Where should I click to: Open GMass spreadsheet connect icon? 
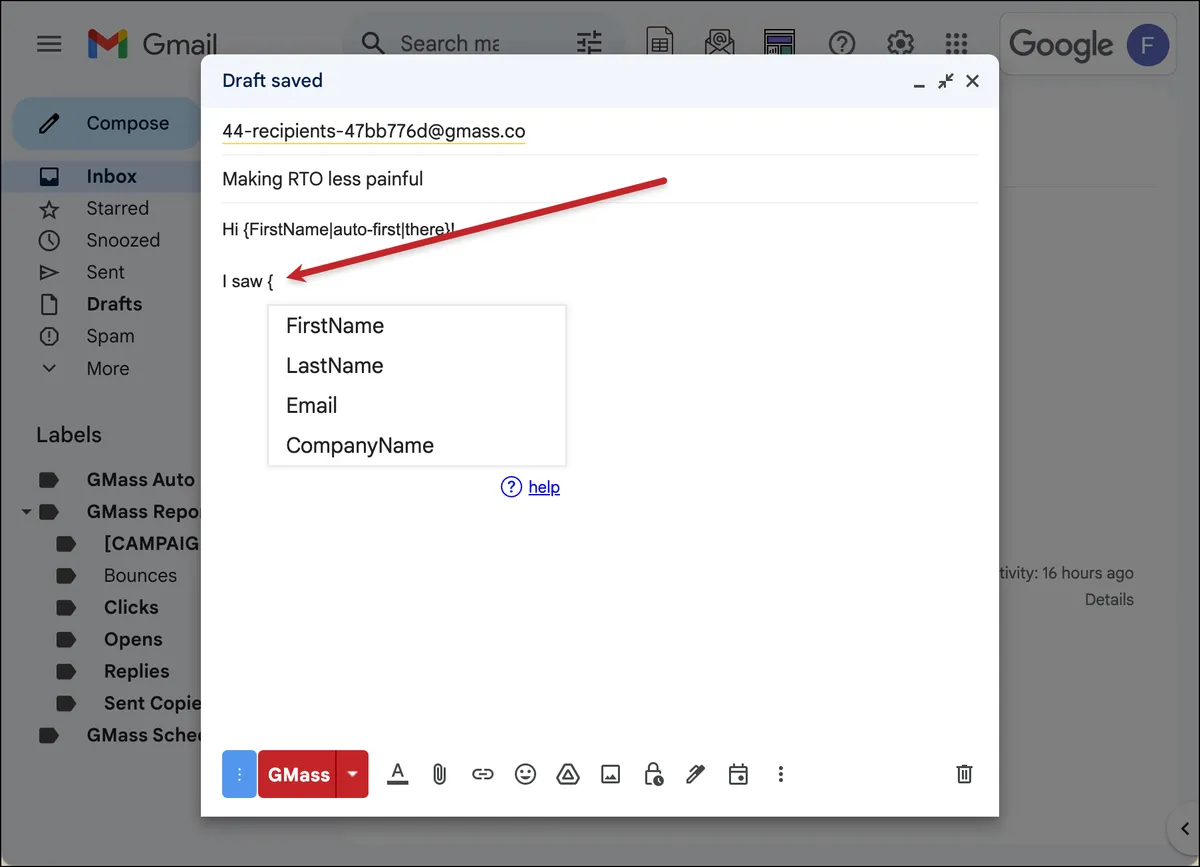tap(660, 43)
